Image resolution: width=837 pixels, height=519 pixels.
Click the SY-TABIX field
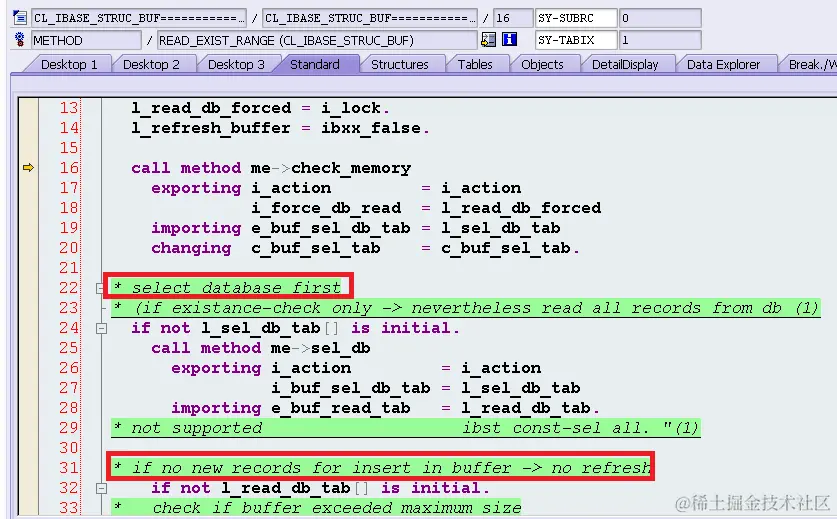point(576,40)
